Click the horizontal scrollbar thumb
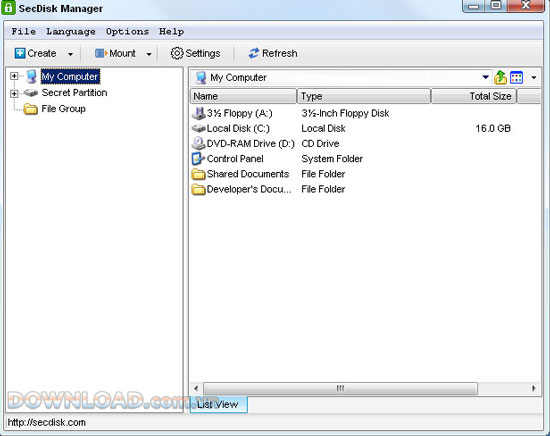Viewport: 550px width, 436px height. point(340,388)
